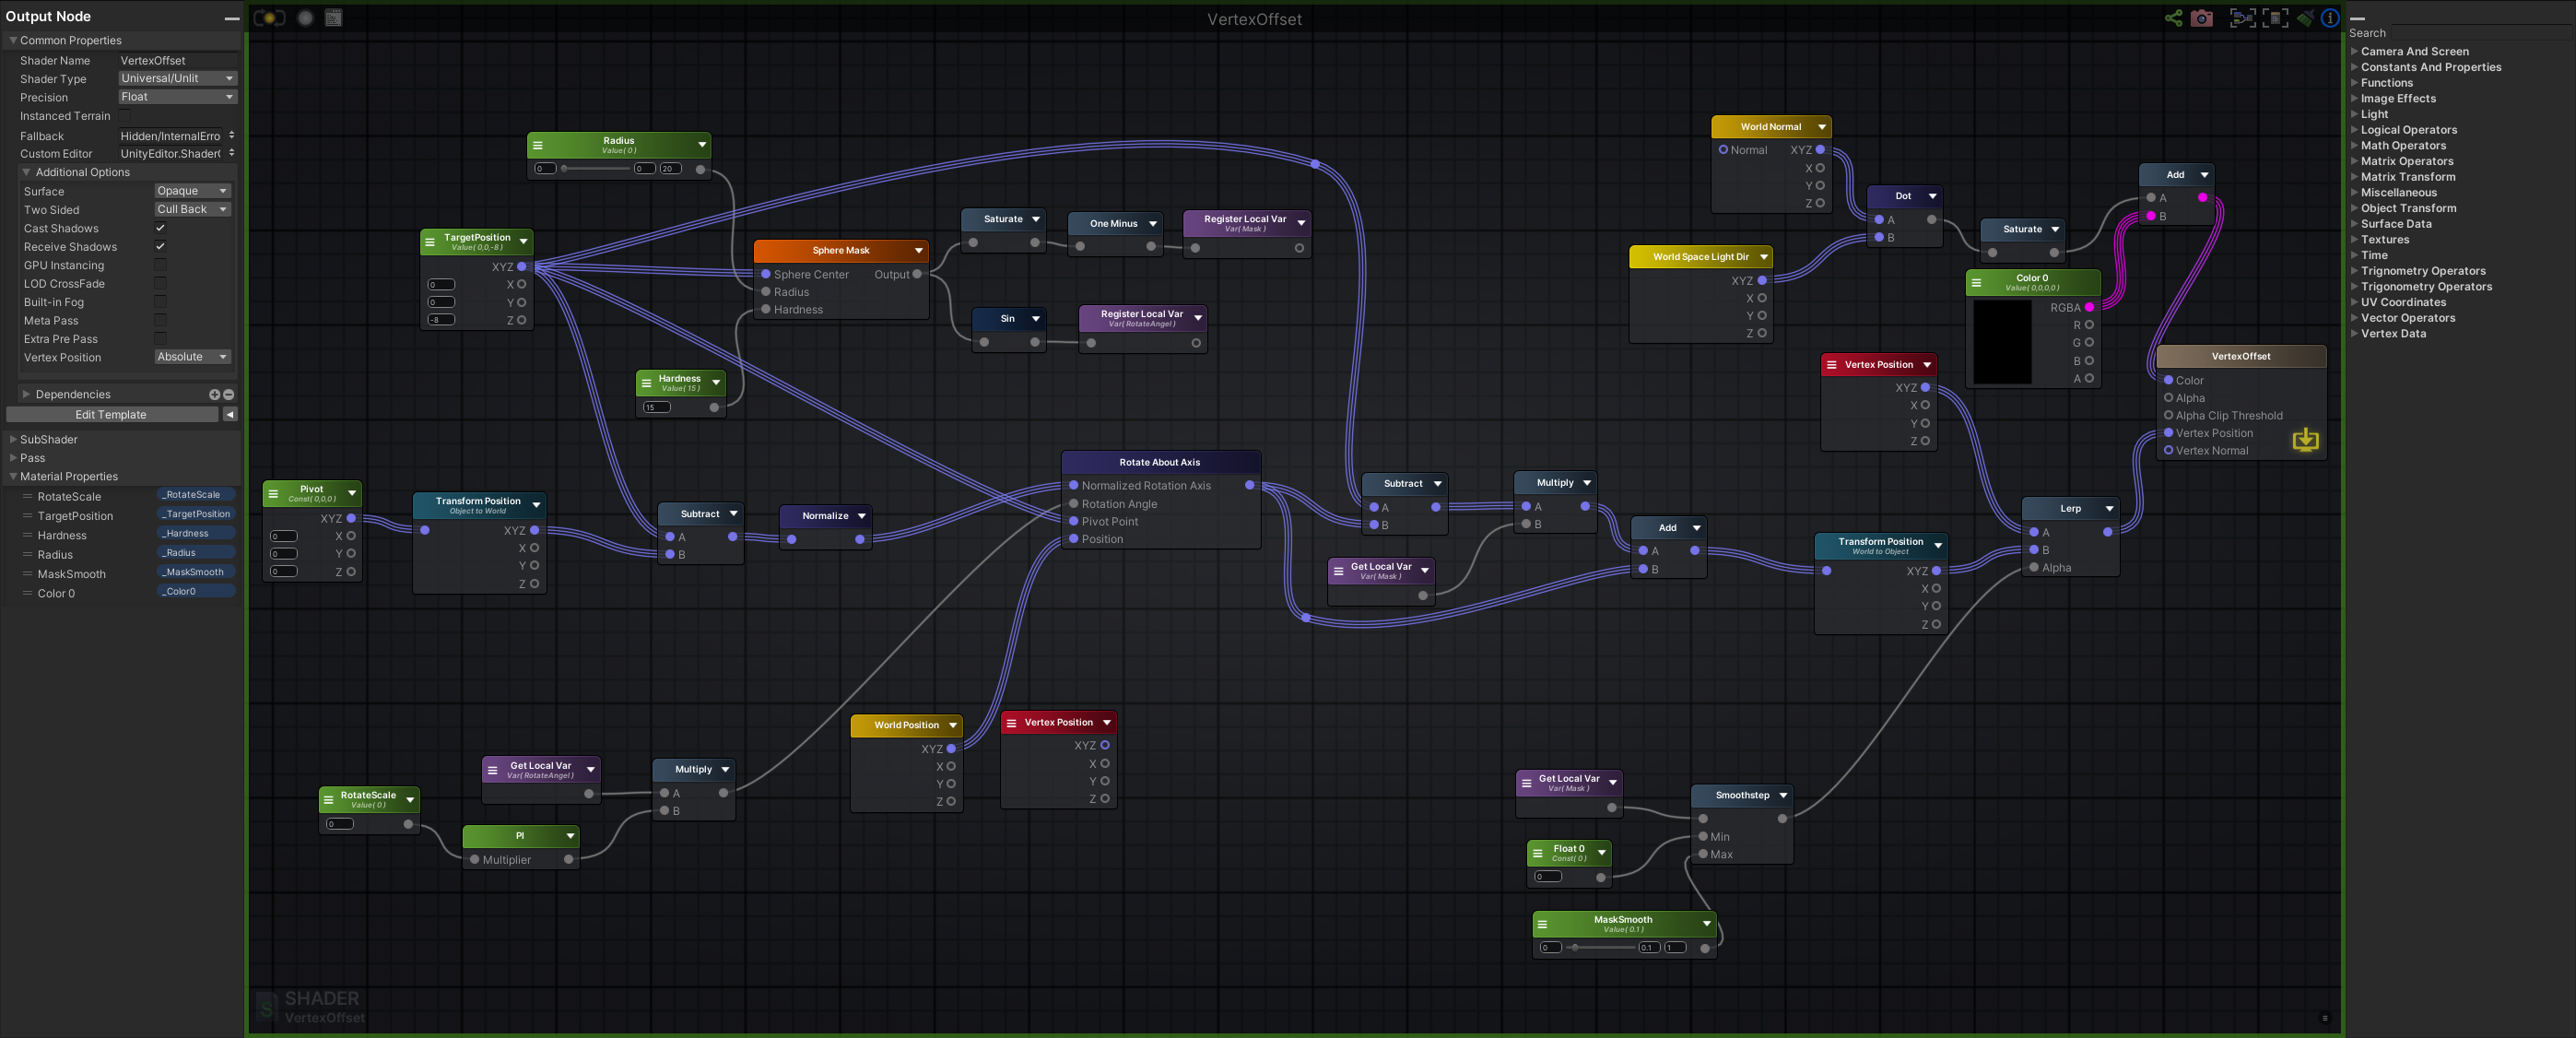Open the Shader Type dropdown
Screen dimensions: 2576x1038
pyautogui.click(x=177, y=78)
